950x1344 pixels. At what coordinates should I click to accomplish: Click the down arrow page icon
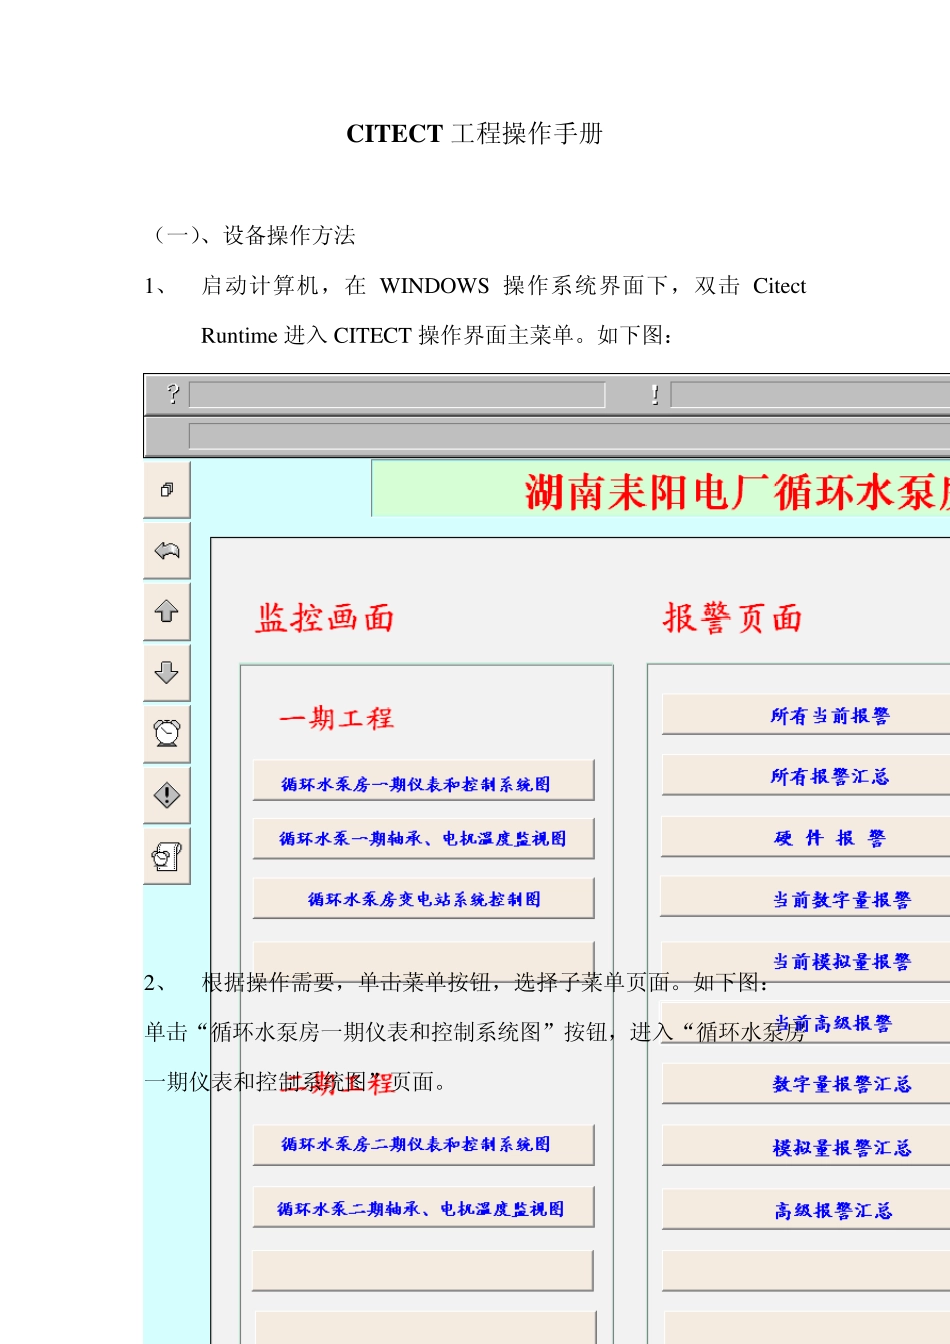point(167,673)
